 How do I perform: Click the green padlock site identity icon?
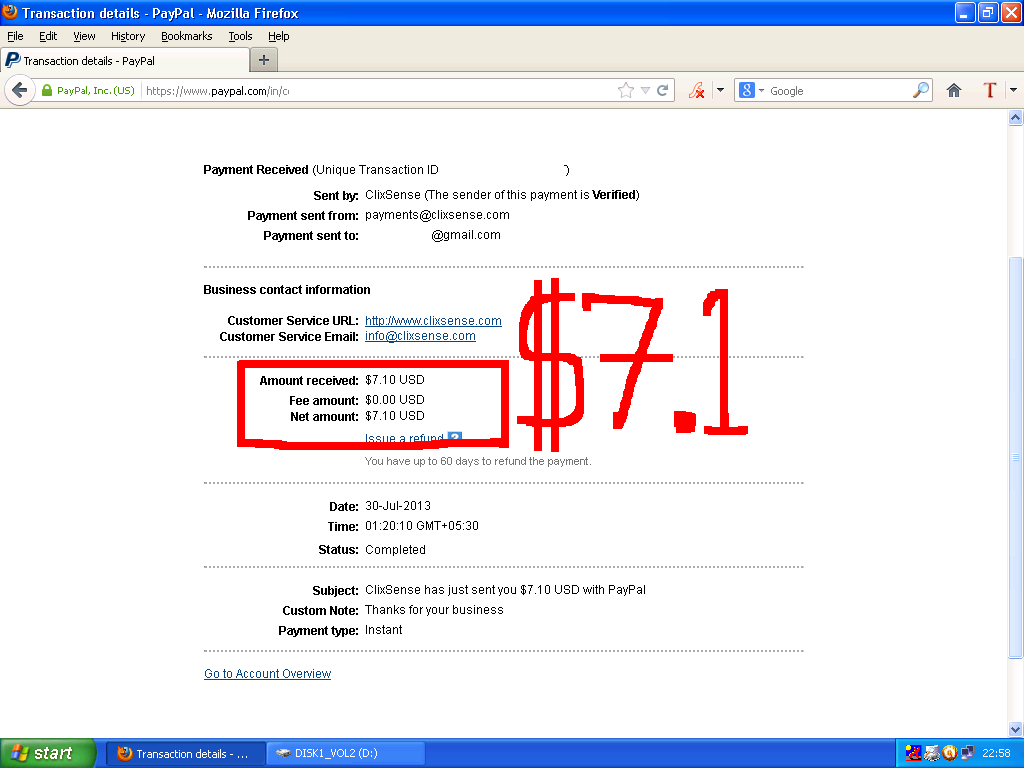(x=47, y=90)
